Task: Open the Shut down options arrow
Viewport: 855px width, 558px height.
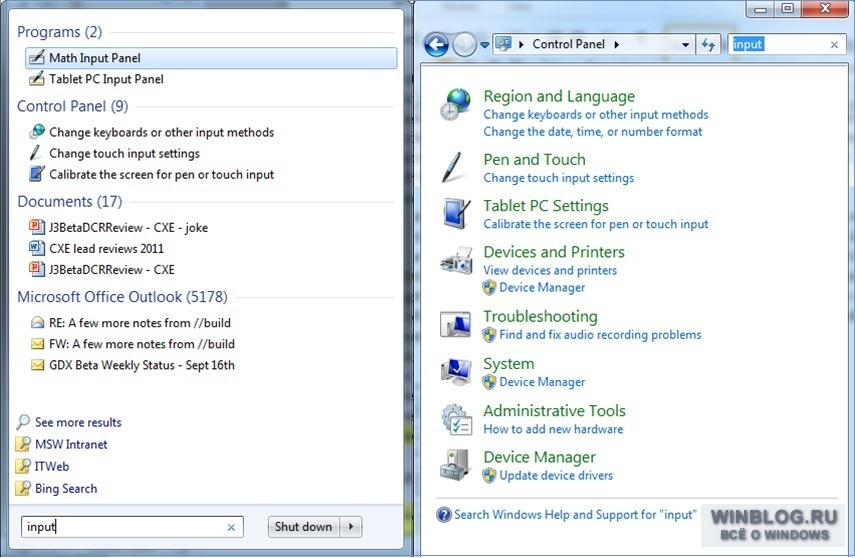Action: click(x=351, y=526)
